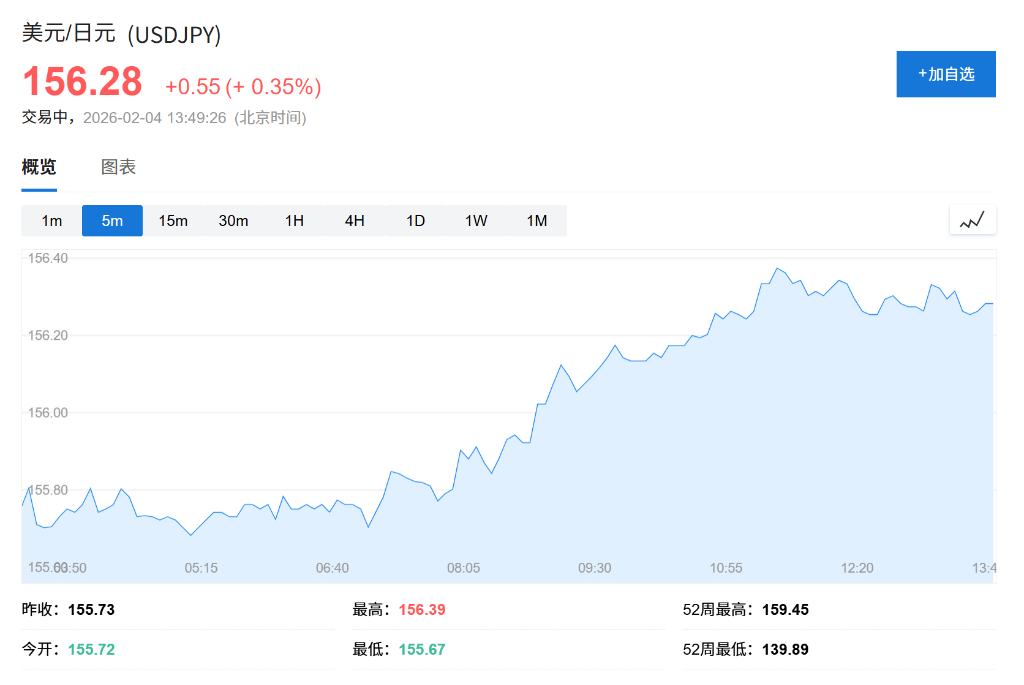Click the chart peak around 10:55
The image size is (1024, 685).
click(x=778, y=270)
